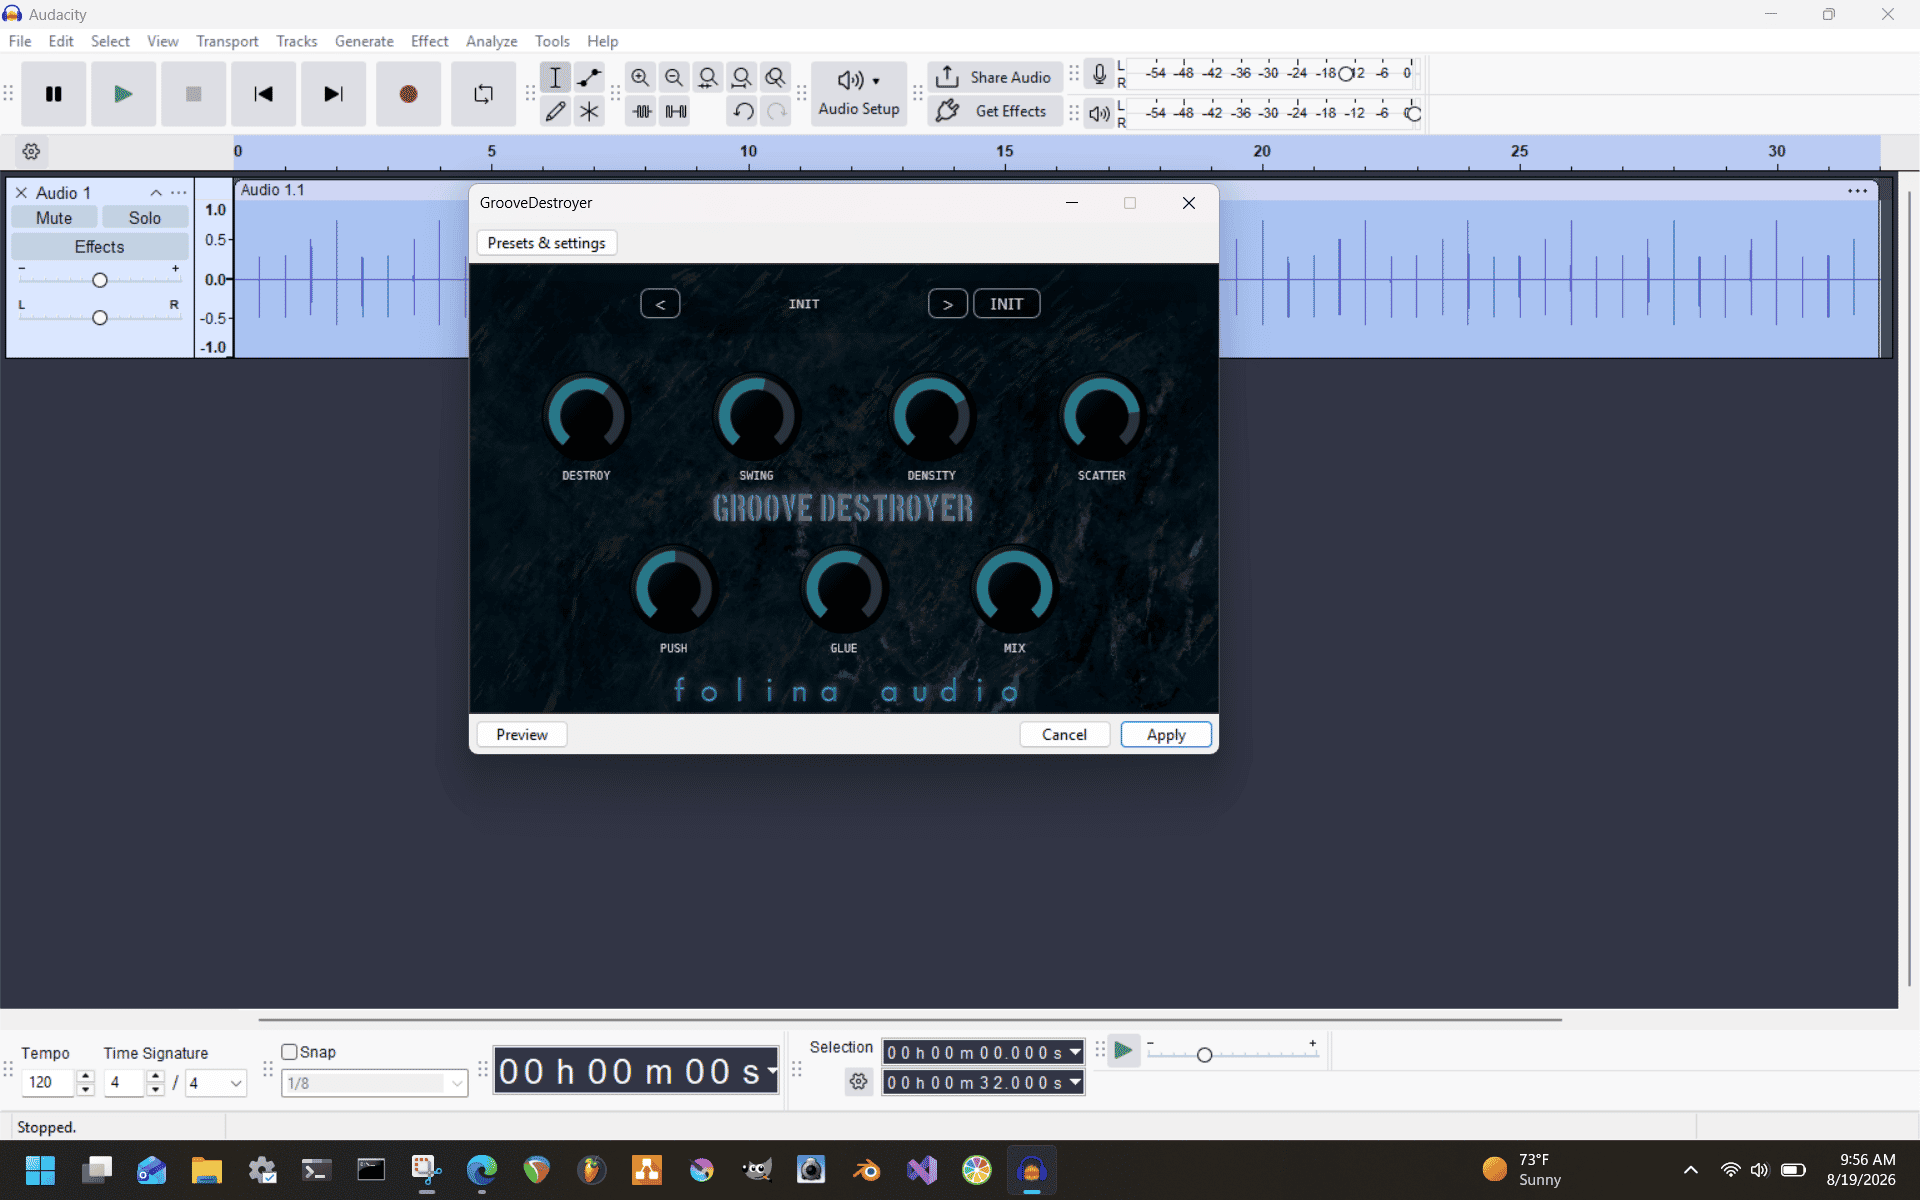The image size is (1920, 1200).
Task: Click Silence audio selection icon
Action: [x=676, y=111]
